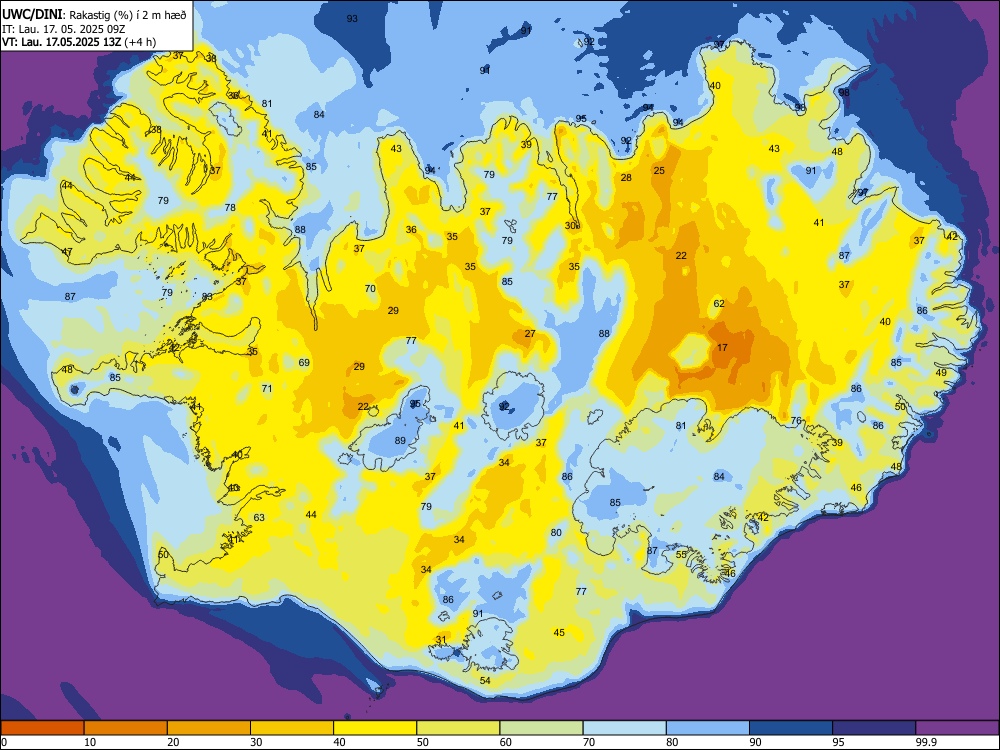Click the 95–99.9 navy legend swatch
This screenshot has width=1000, height=750.
point(874,728)
